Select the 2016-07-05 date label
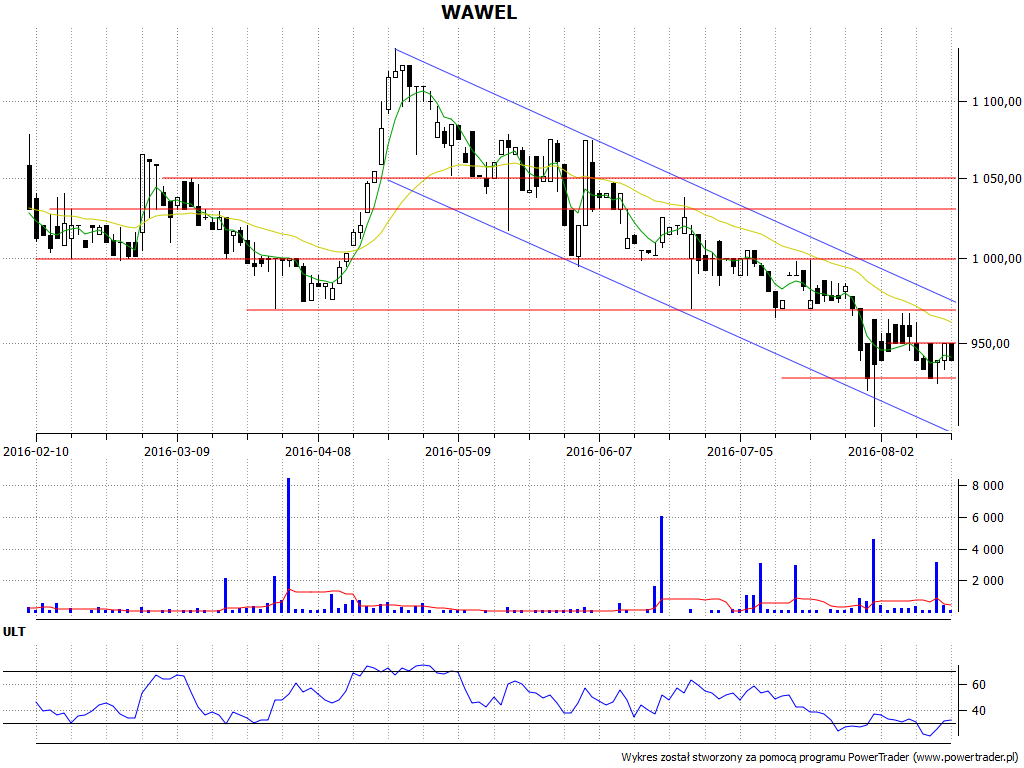This screenshot has width=1024, height=768. 740,451
